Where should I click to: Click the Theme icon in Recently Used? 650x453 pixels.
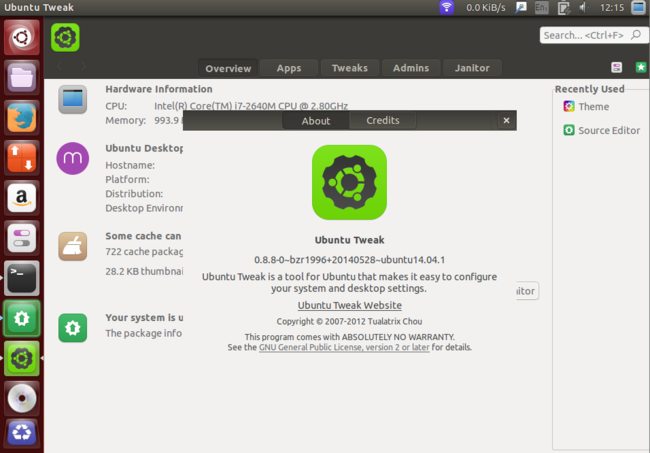569,107
